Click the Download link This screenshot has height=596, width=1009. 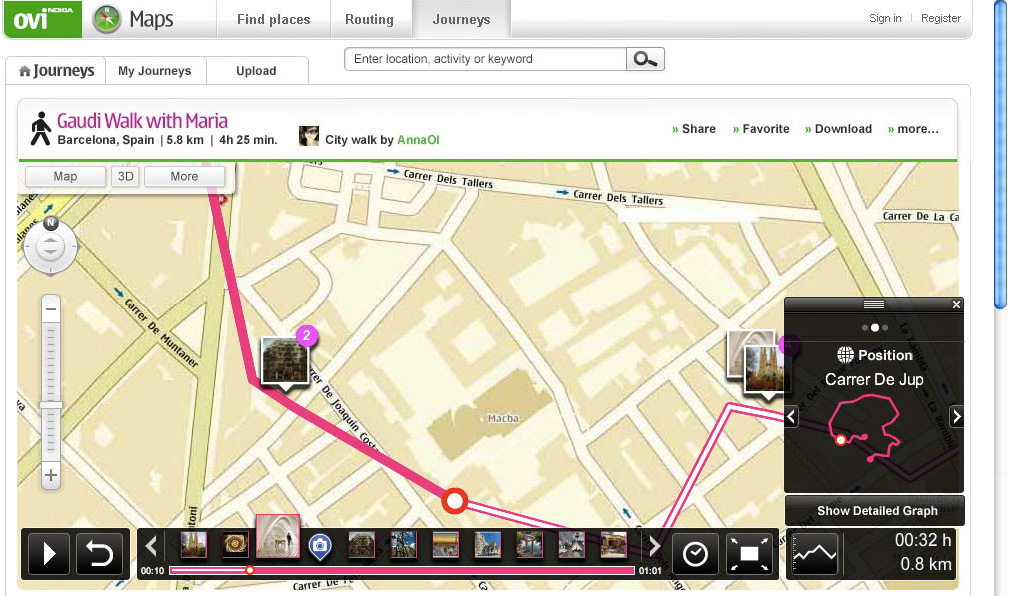838,129
